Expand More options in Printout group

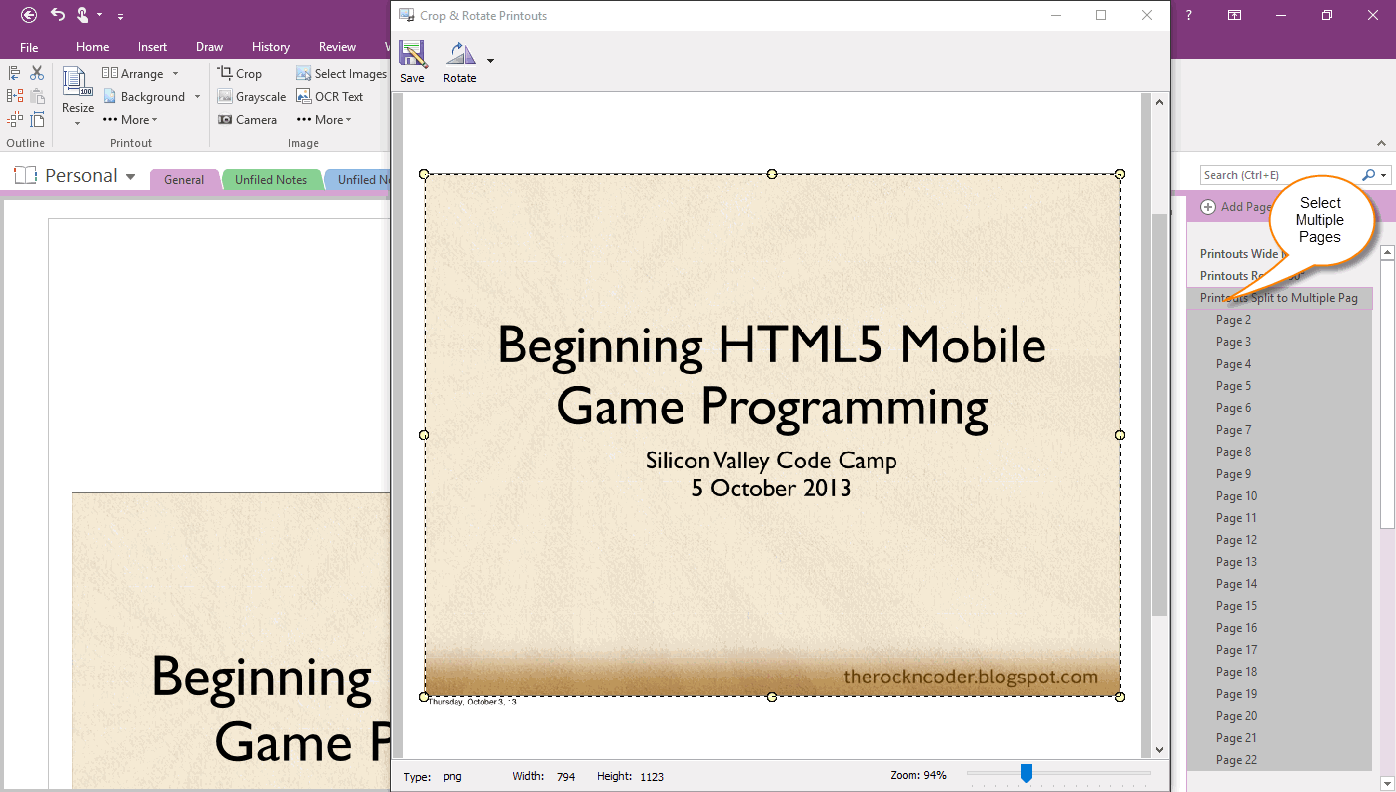coord(130,120)
